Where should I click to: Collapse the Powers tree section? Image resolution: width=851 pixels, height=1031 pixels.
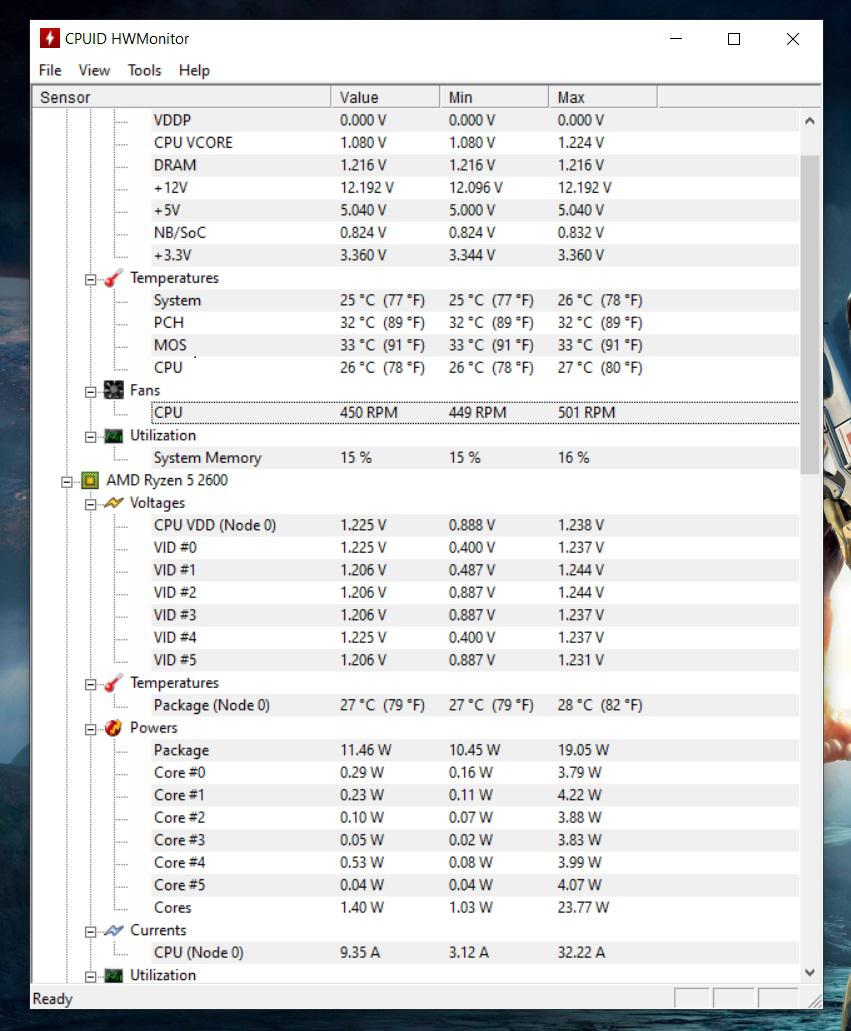point(91,729)
